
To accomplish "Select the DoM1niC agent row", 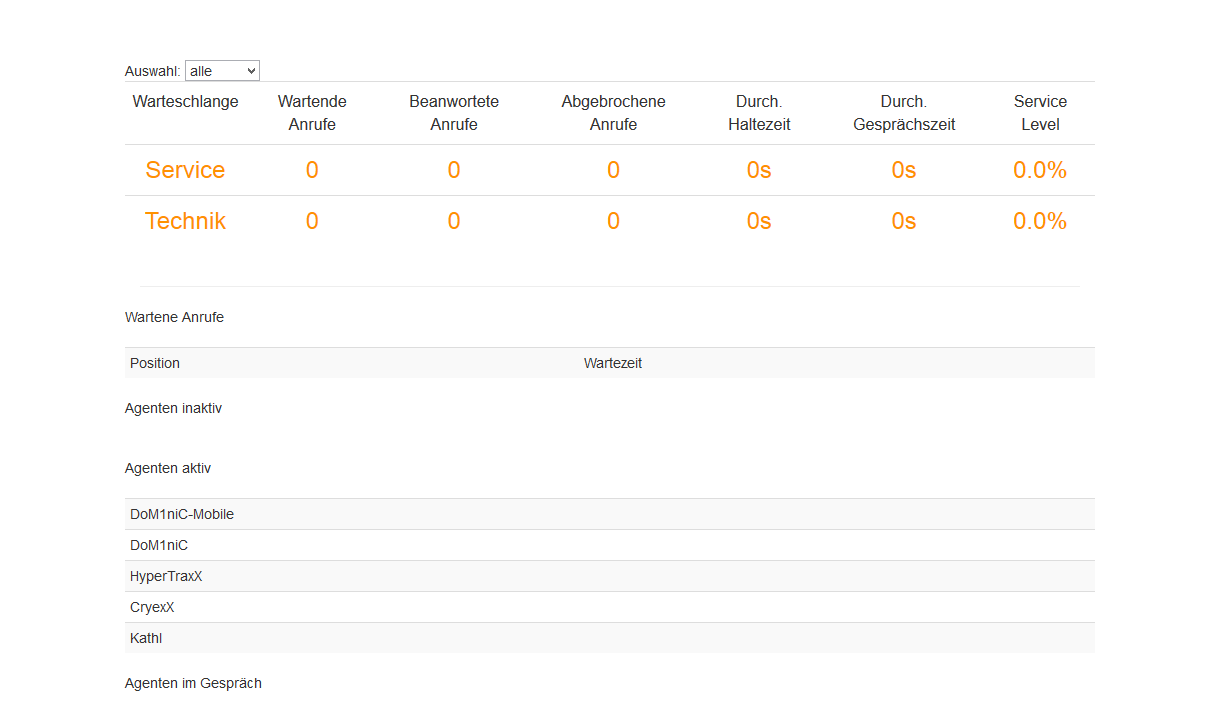I will [159, 545].
